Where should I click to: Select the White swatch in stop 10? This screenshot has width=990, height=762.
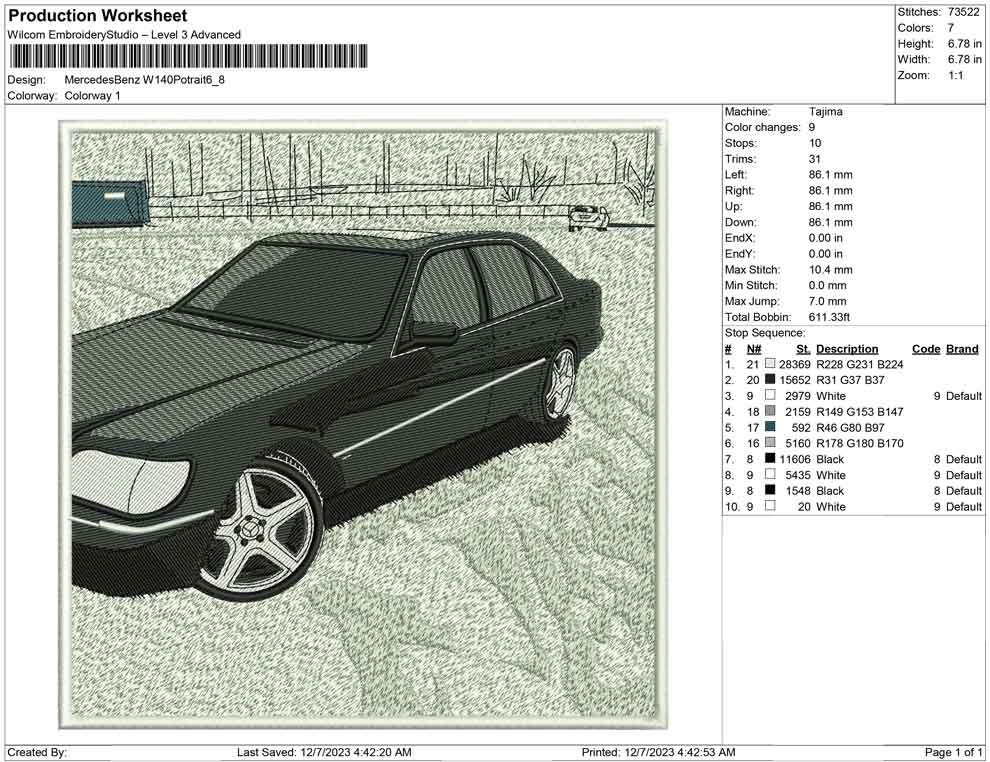770,506
